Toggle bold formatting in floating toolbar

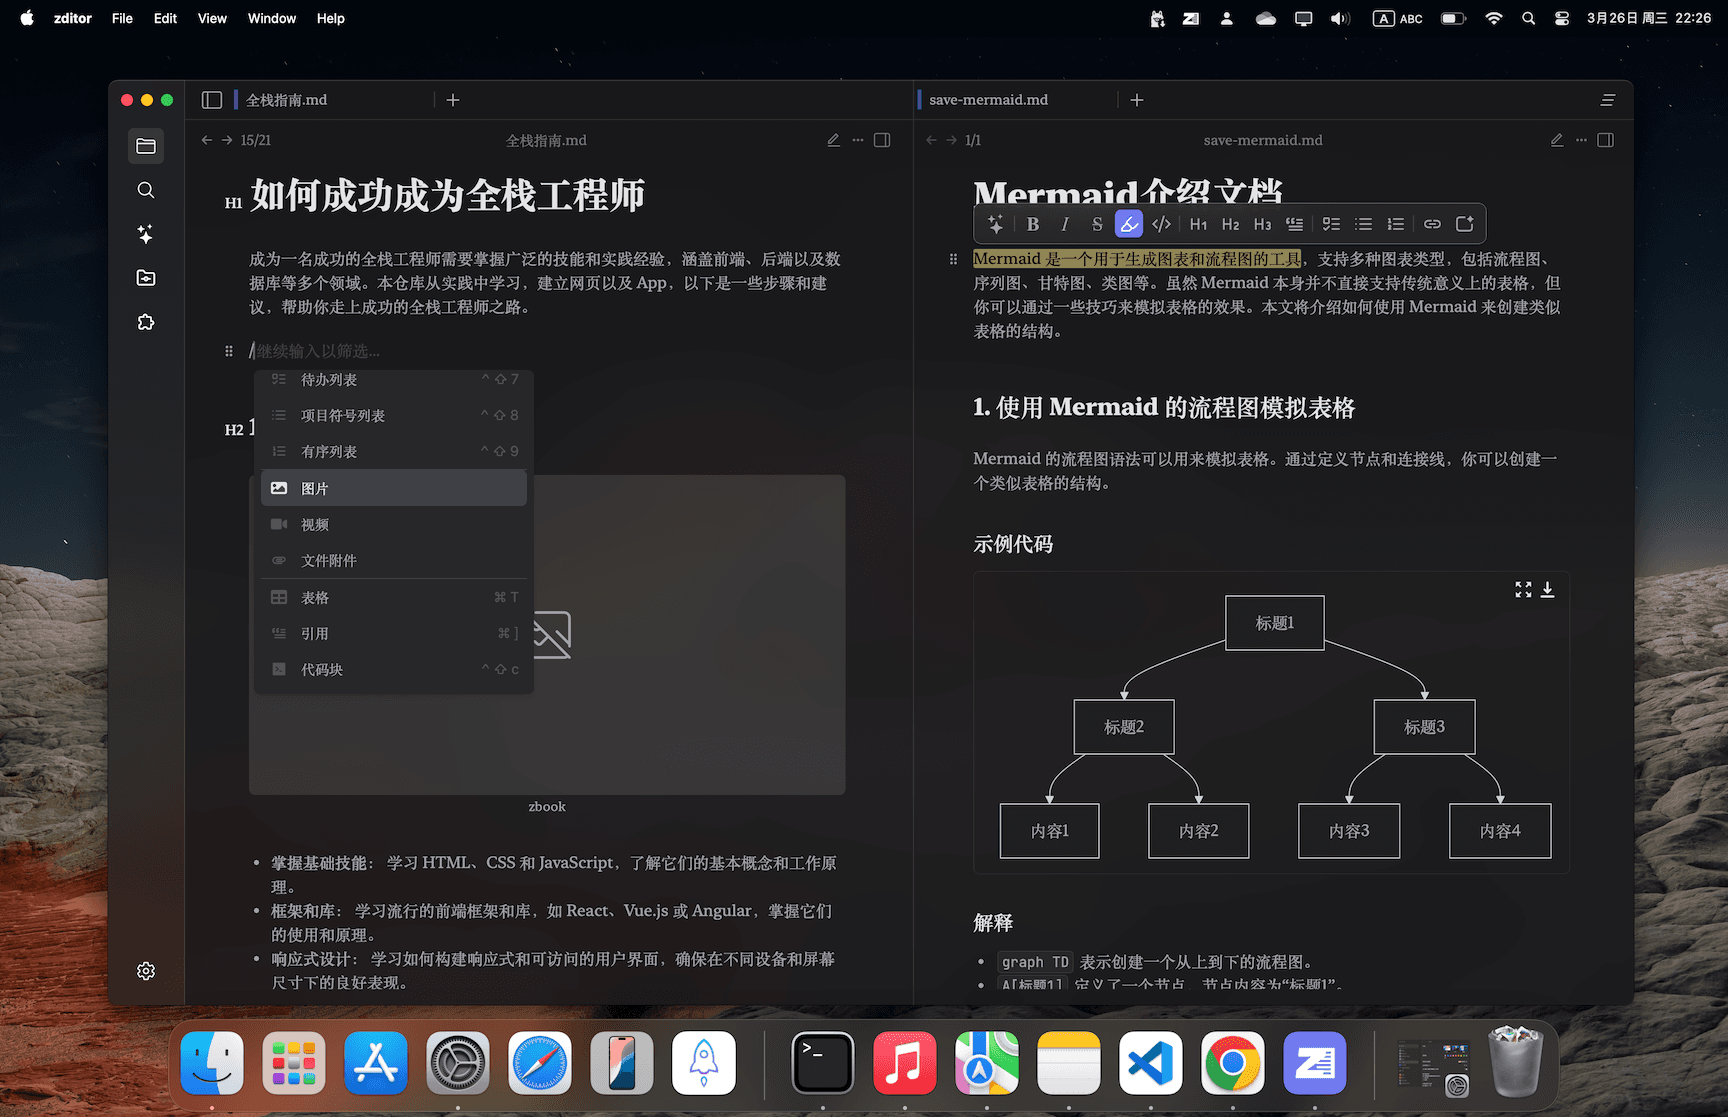[1033, 224]
